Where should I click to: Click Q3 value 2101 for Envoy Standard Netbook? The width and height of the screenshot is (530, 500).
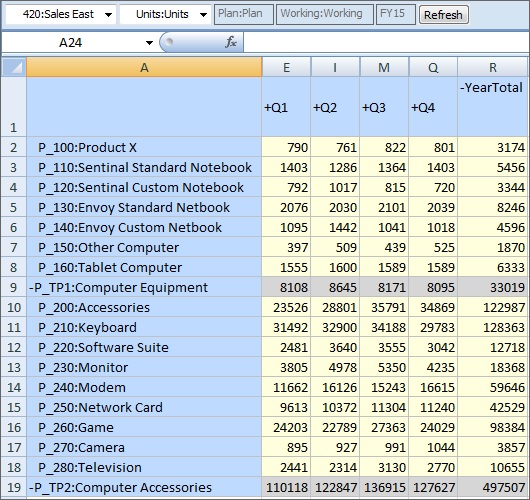click(x=384, y=207)
